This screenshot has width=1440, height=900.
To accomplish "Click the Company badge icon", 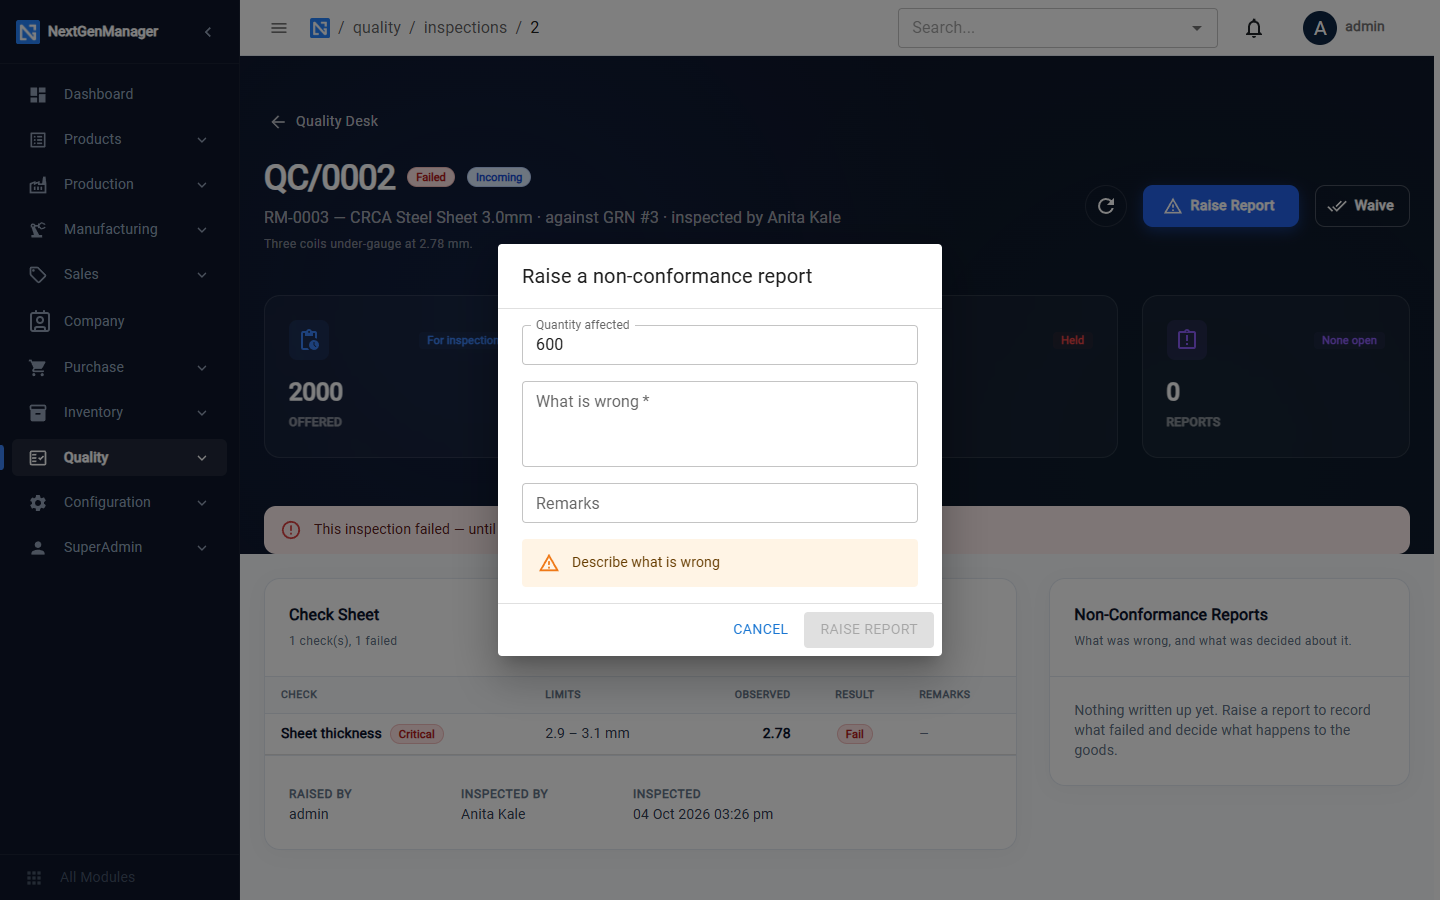I will (39, 321).
